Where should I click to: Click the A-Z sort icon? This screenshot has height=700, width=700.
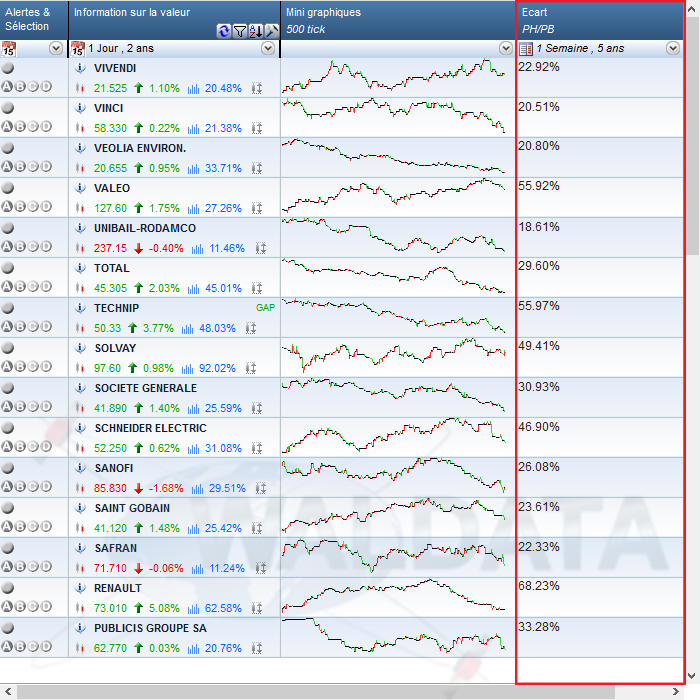click(x=256, y=31)
